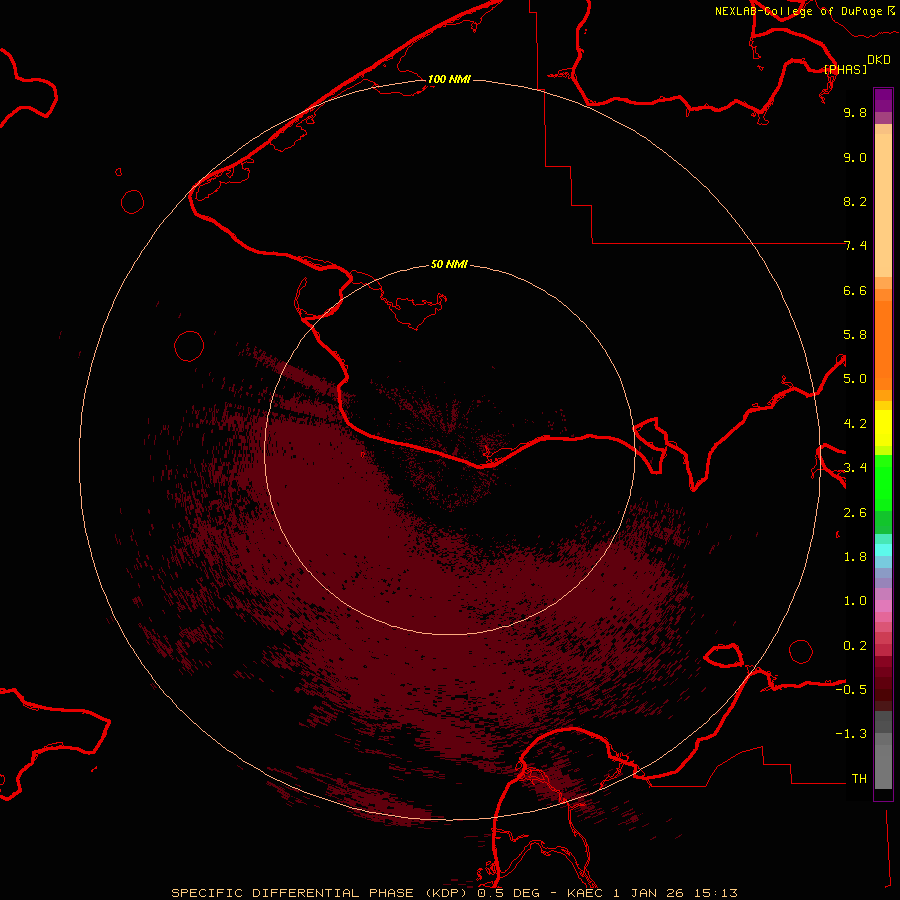The image size is (900, 900).
Task: Select the 6.6 scale label
Action: (855, 290)
